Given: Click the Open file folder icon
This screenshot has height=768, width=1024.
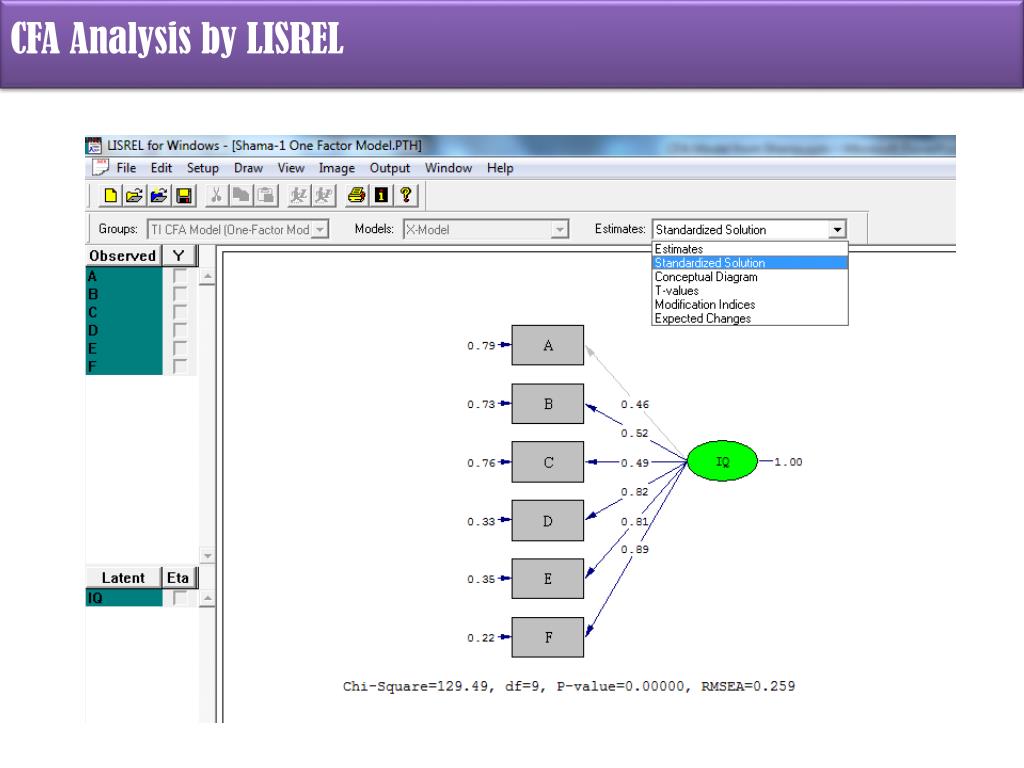Looking at the screenshot, I should click(x=135, y=195).
